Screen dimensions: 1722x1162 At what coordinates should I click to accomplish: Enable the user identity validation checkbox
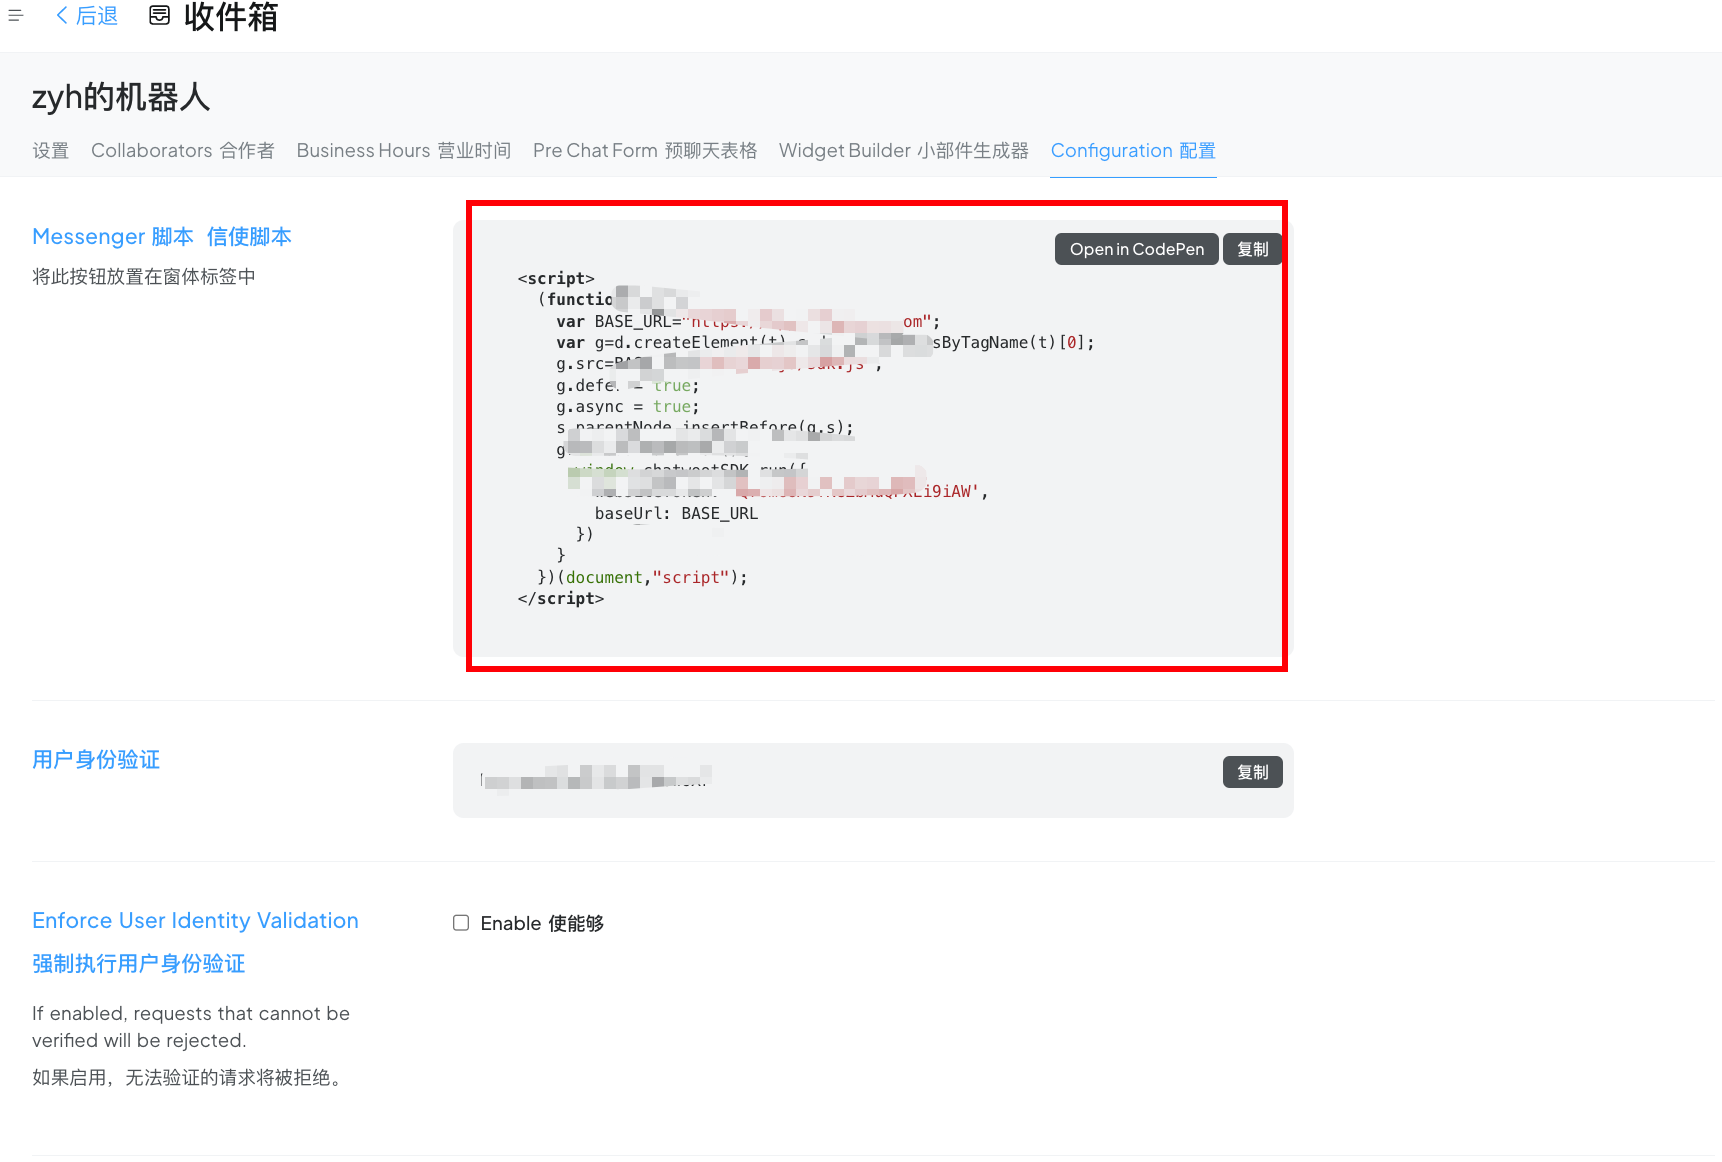[x=461, y=923]
